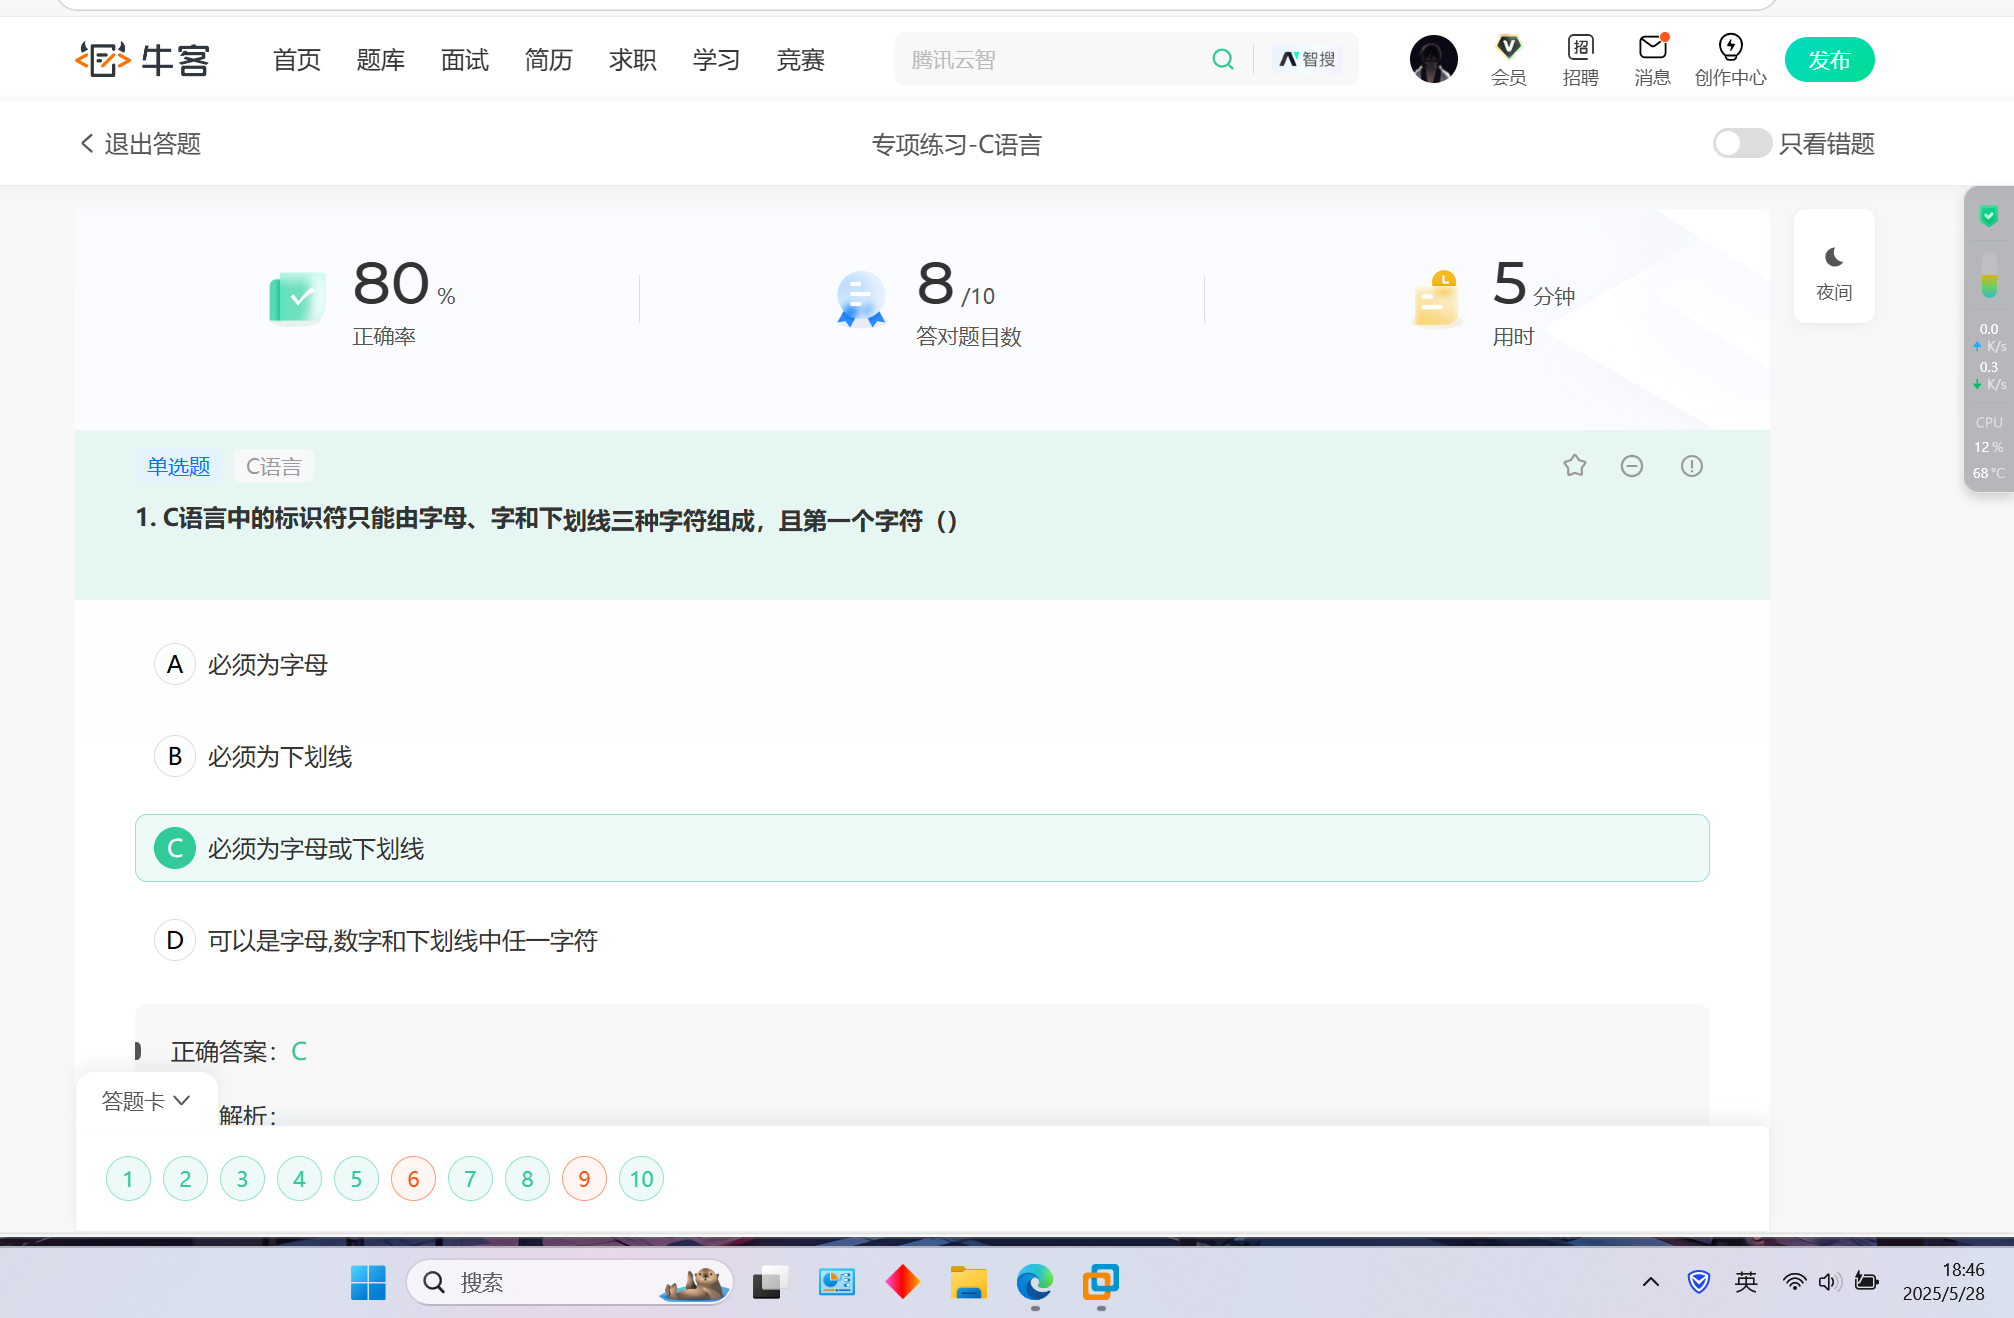This screenshot has width=2014, height=1318.
Task: Select option D radio choice
Action: click(x=175, y=941)
